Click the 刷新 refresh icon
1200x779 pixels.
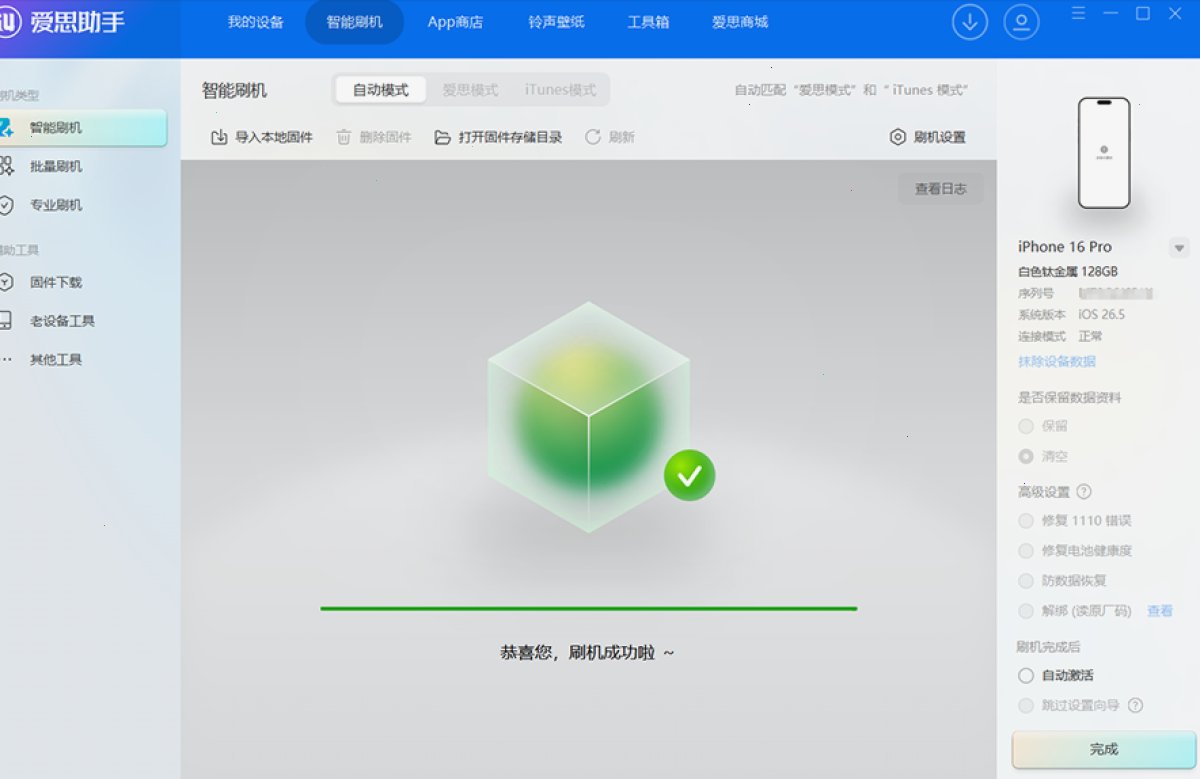(x=593, y=137)
